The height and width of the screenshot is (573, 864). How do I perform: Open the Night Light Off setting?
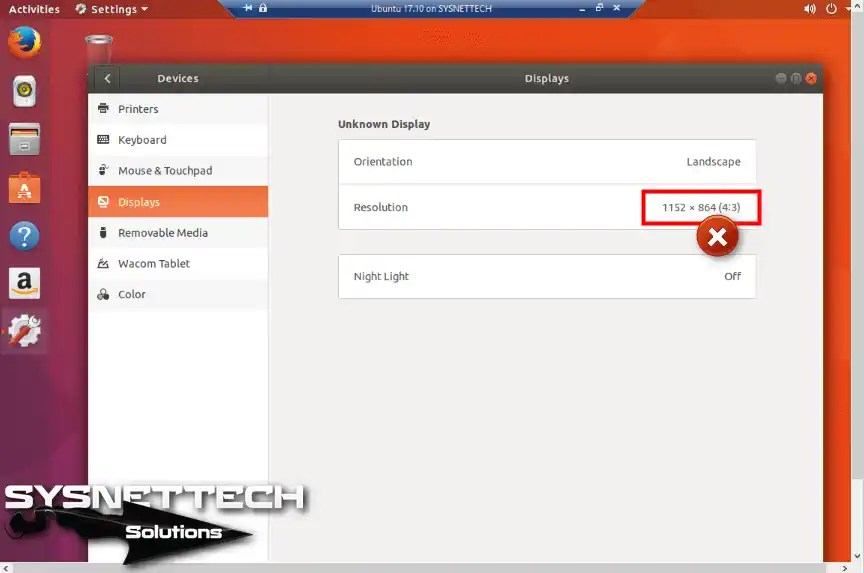(547, 276)
